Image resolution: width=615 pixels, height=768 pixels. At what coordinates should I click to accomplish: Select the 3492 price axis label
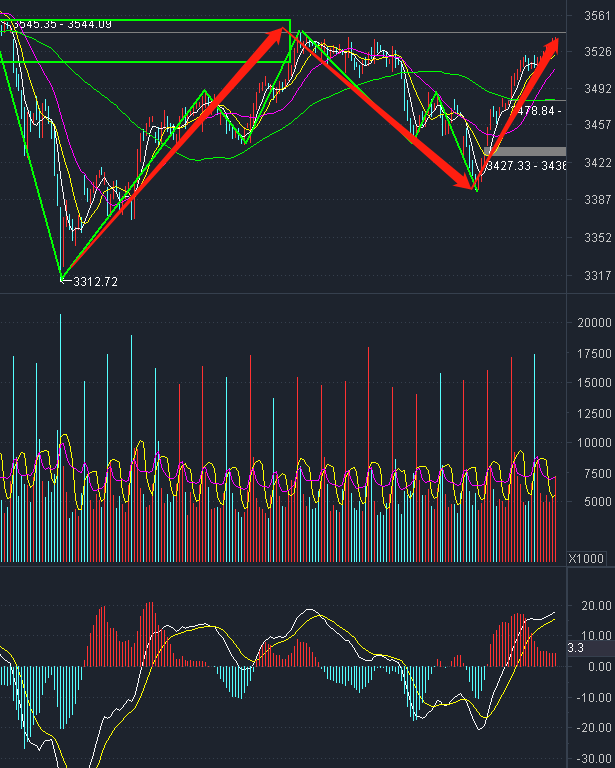[597, 89]
